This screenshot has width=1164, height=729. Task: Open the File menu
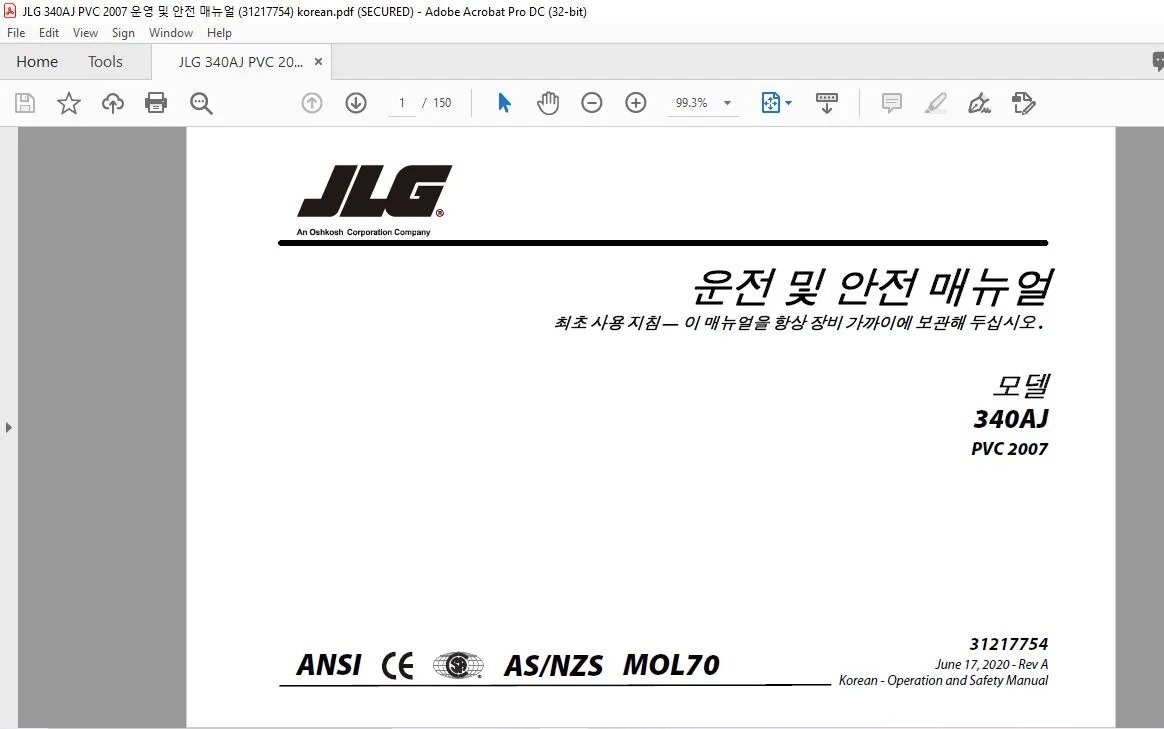pos(16,33)
